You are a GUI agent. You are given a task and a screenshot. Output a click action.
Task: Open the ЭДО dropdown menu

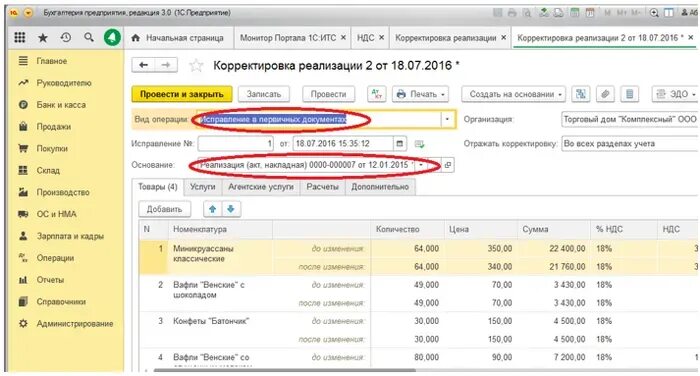[675, 94]
